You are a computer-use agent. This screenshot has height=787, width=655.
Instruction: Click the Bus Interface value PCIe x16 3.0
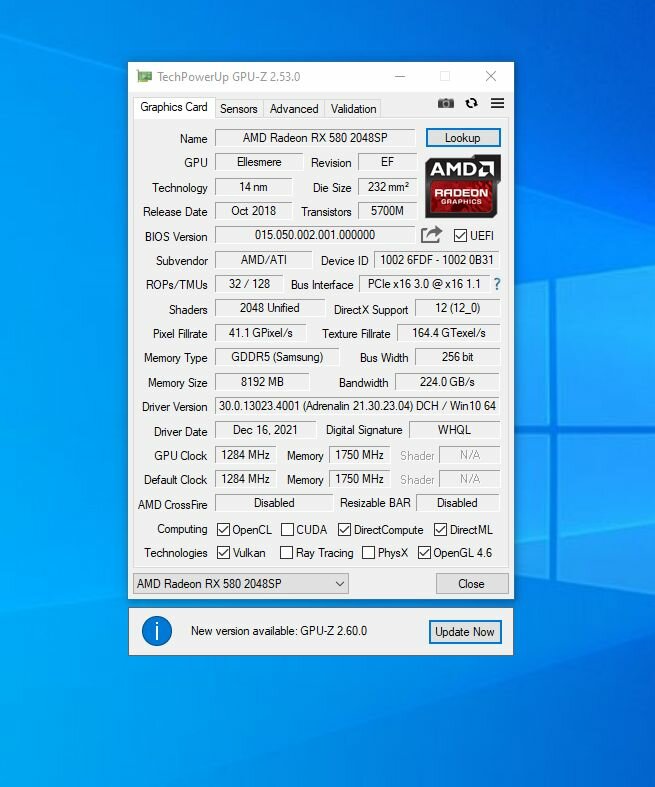pos(424,284)
